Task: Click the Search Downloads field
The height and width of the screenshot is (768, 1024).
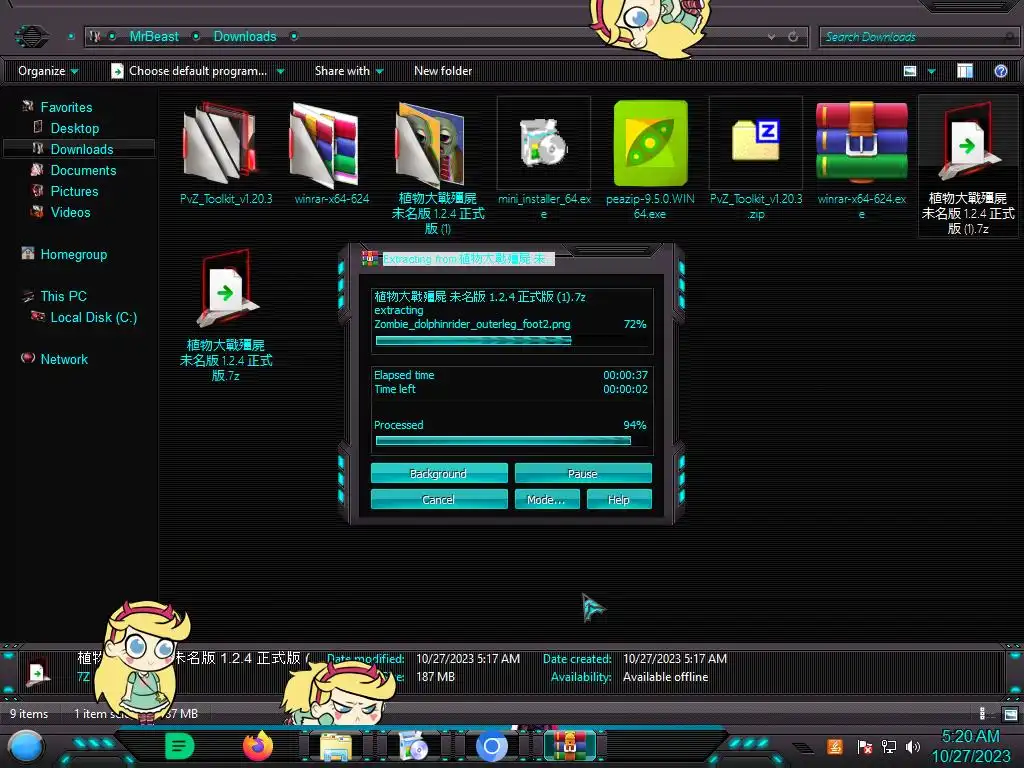Action: (917, 37)
